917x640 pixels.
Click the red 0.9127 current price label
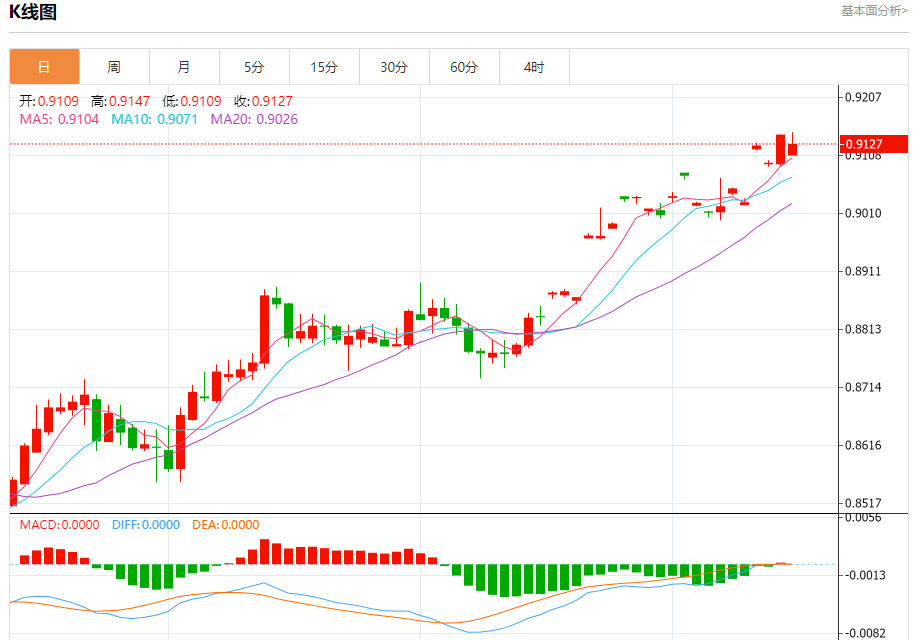pyautogui.click(x=874, y=144)
